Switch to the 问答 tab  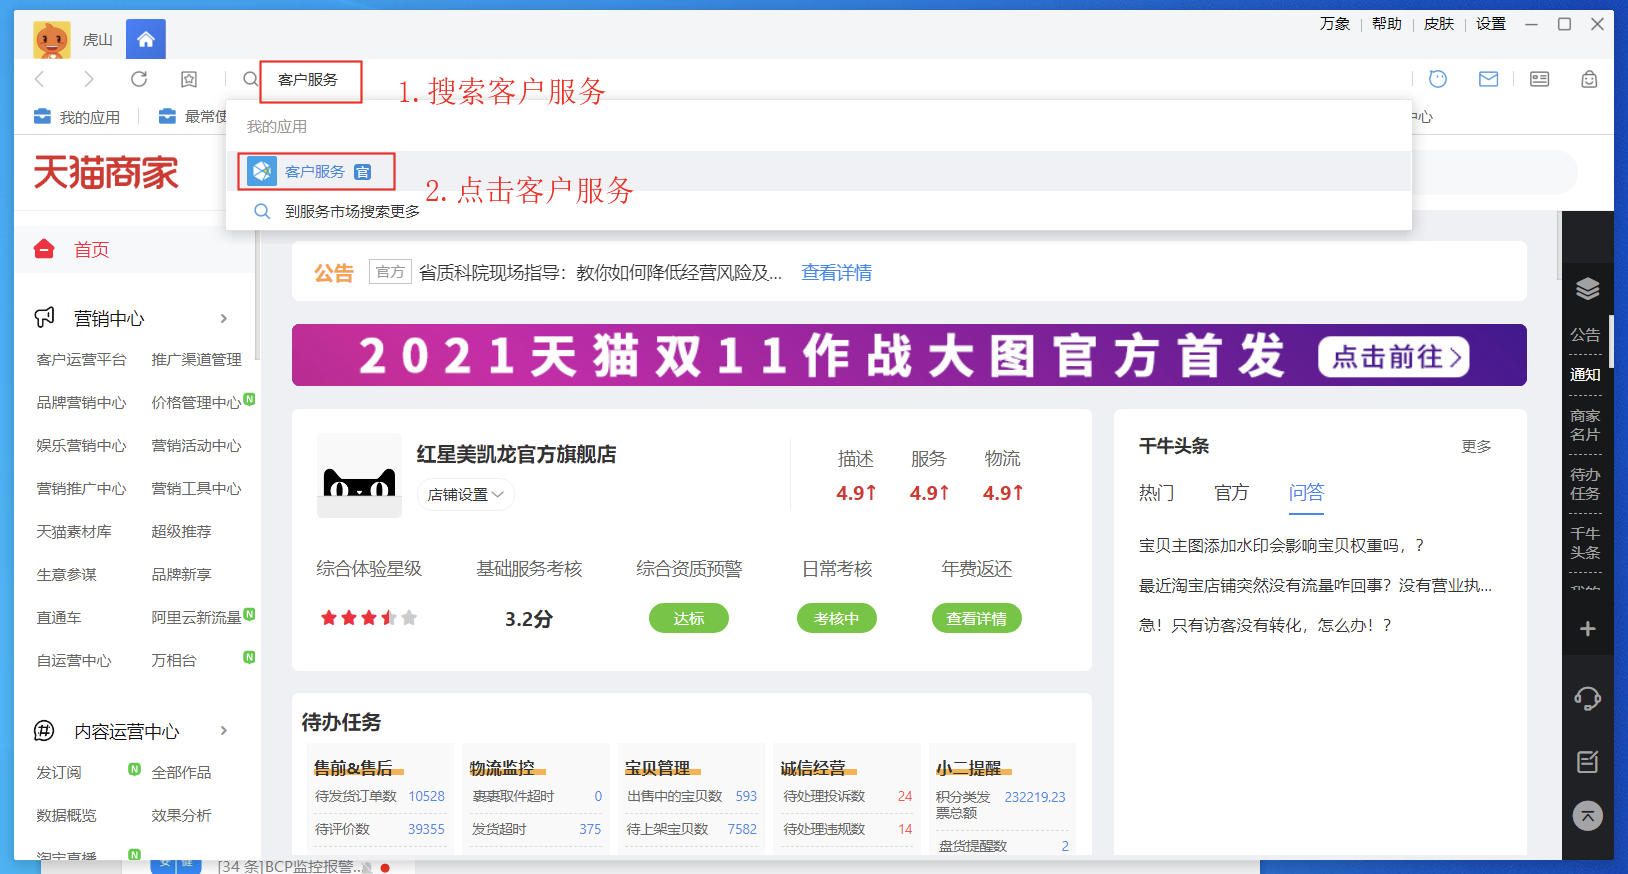1306,493
